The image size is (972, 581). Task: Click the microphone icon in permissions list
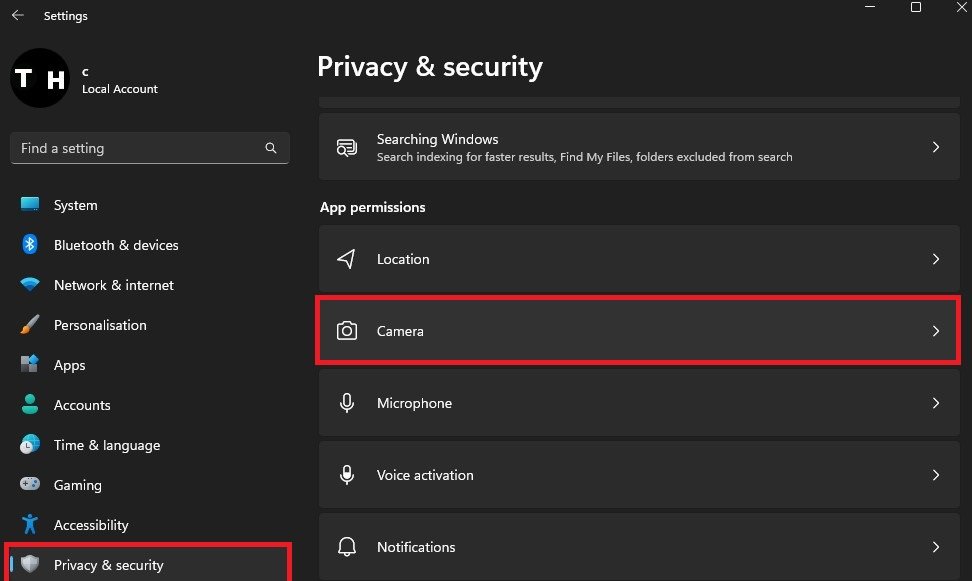pos(347,403)
